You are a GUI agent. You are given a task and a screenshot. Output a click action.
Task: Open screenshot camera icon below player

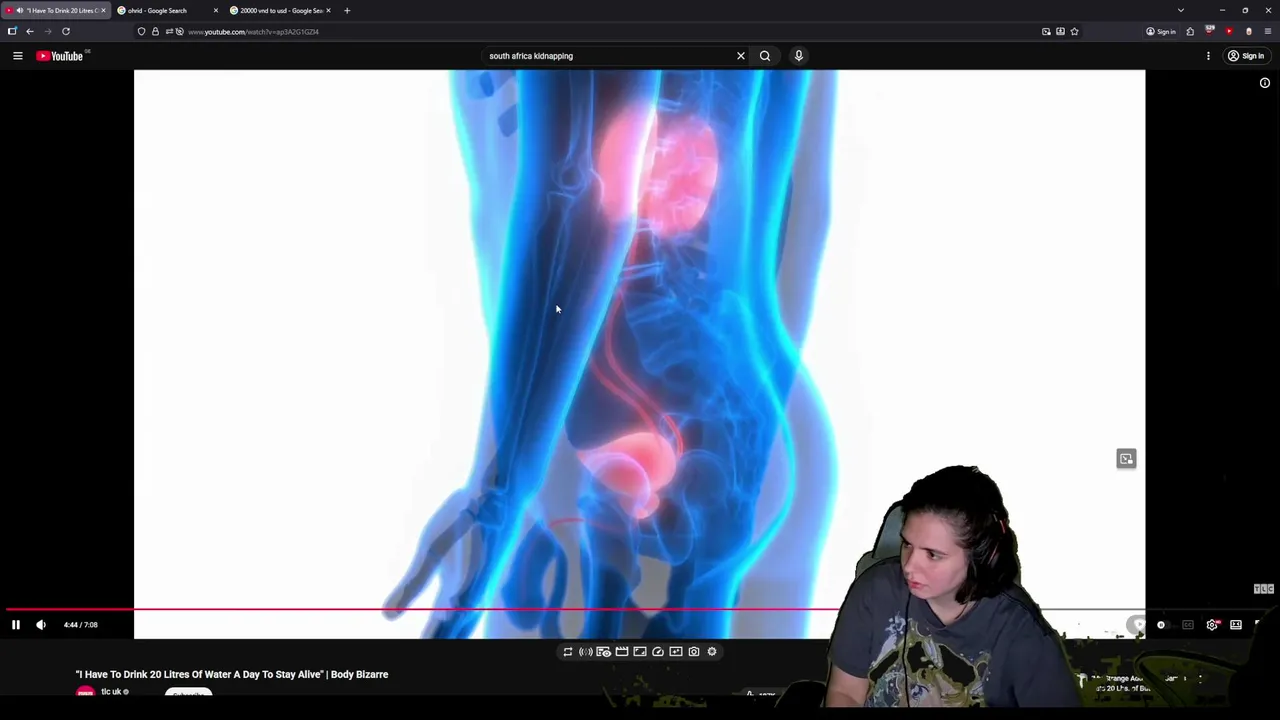pos(694,652)
